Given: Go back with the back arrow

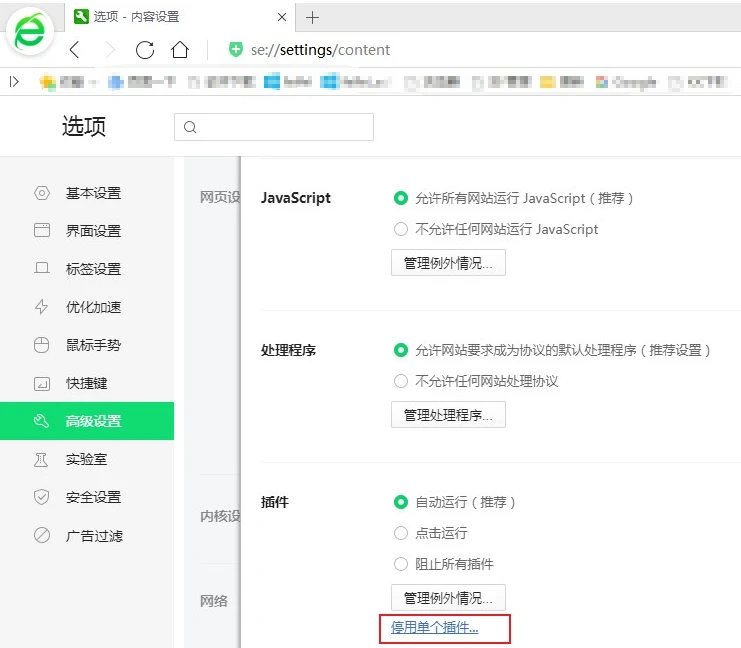Looking at the screenshot, I should (75, 50).
